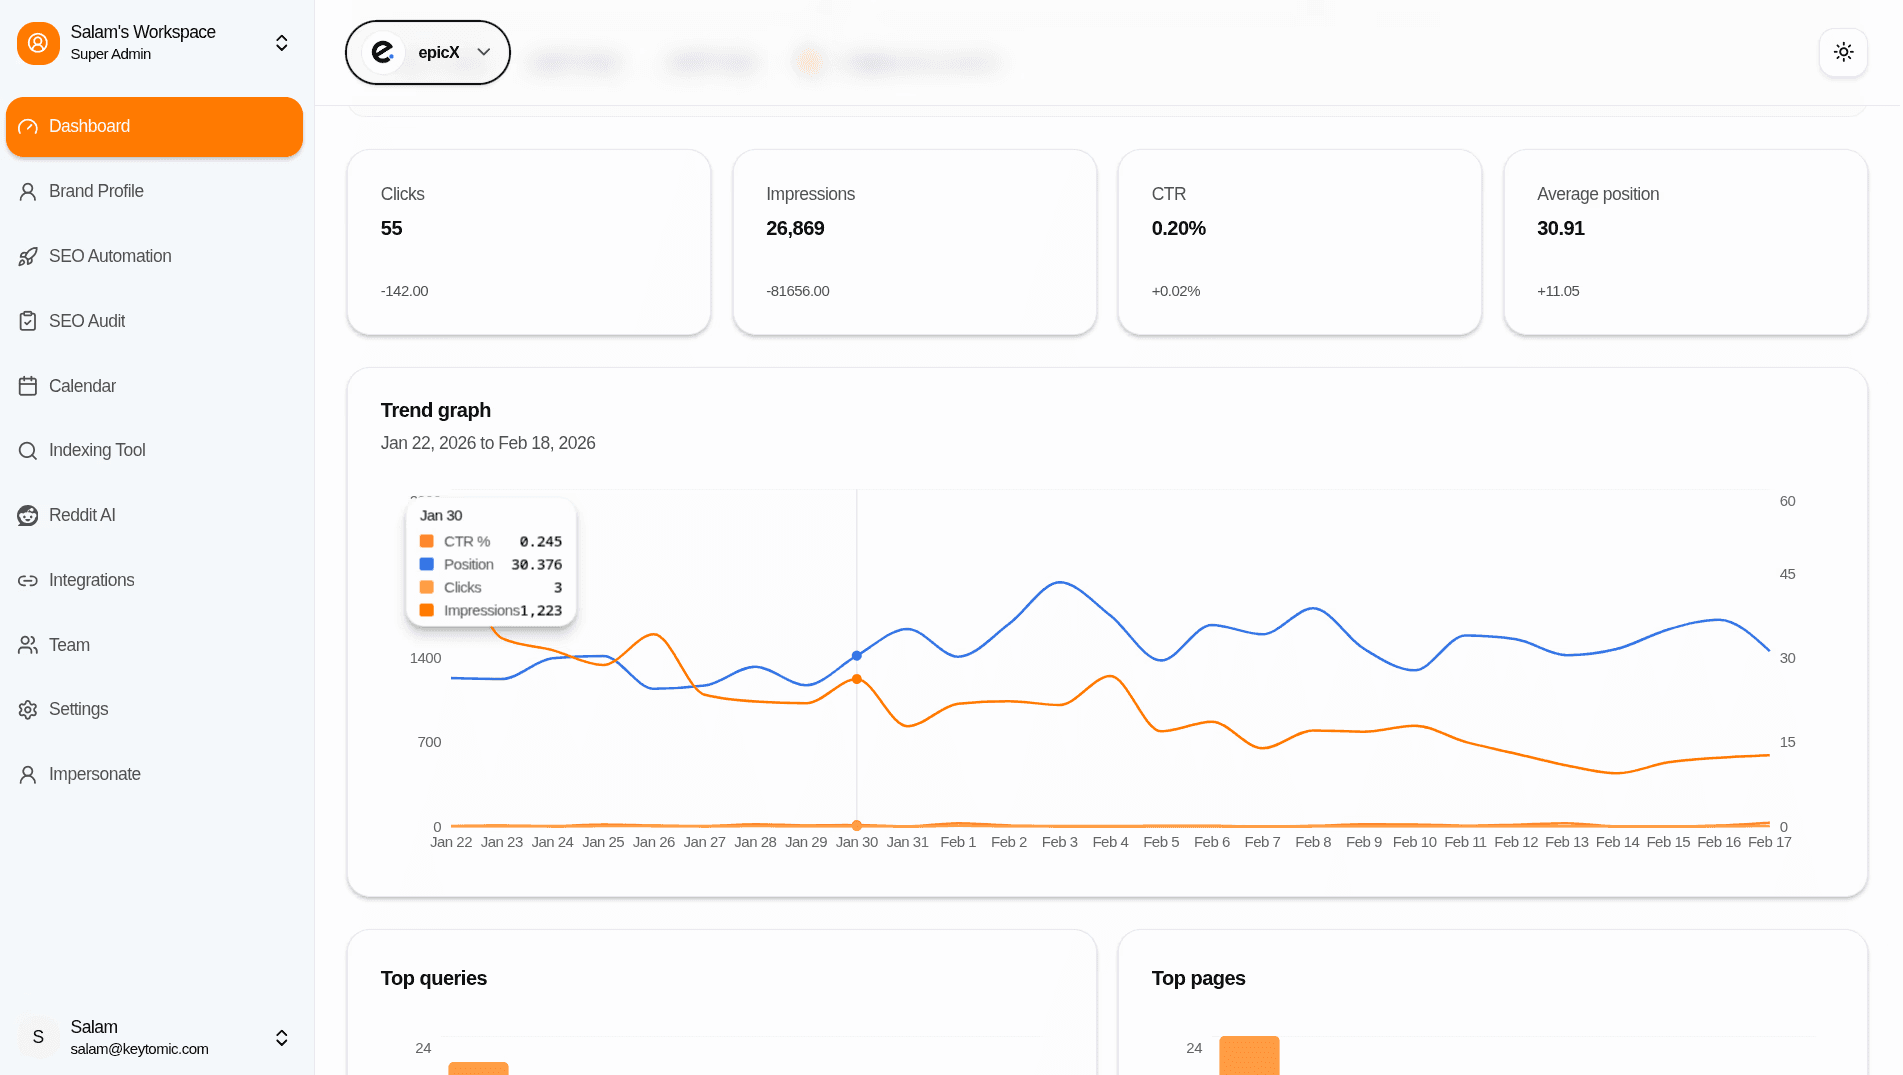The image size is (1903, 1075).
Task: Click the Impressions swatch in tooltip
Action: pyautogui.click(x=427, y=610)
